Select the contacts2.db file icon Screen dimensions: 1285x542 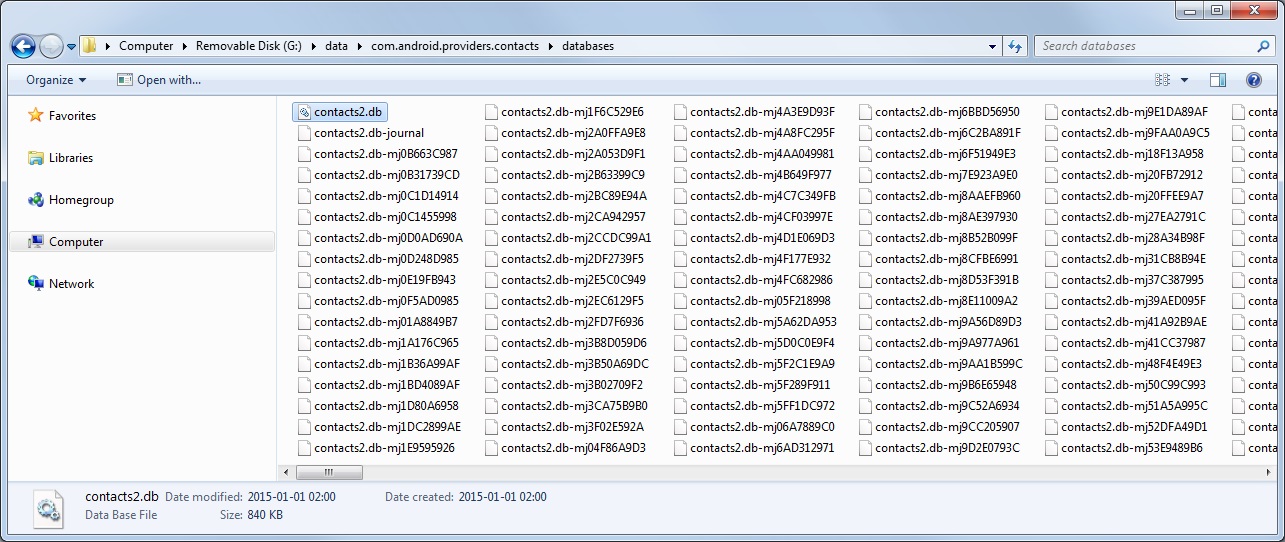[x=303, y=112]
